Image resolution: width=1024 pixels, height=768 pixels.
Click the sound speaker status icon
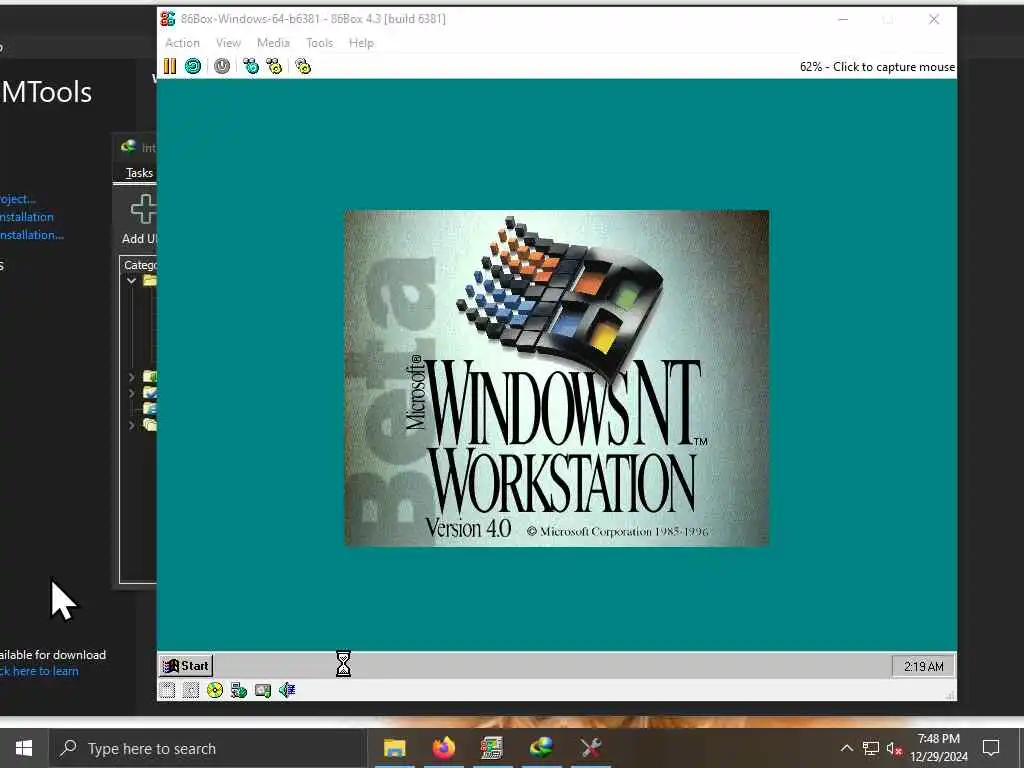point(287,690)
